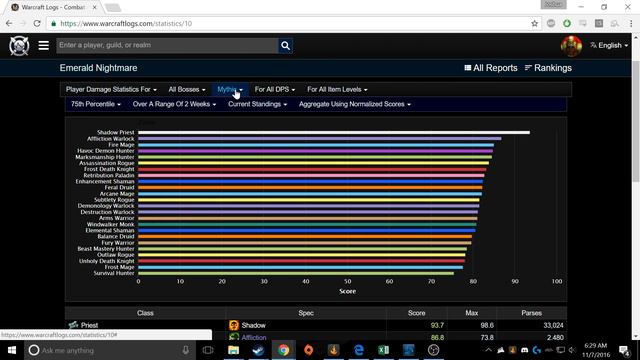The image size is (640, 360).
Task: Open the Player Damage Statistics For dropdown
Action: tap(111, 89)
